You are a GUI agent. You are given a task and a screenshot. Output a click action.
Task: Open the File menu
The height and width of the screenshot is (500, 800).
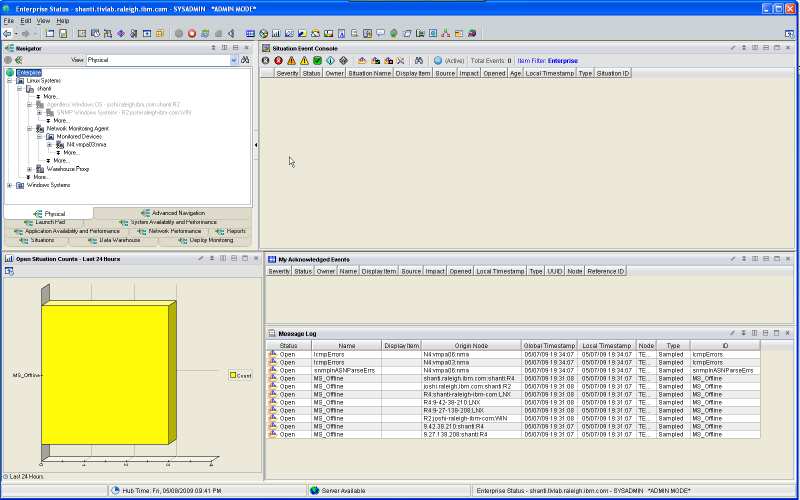(x=9, y=21)
